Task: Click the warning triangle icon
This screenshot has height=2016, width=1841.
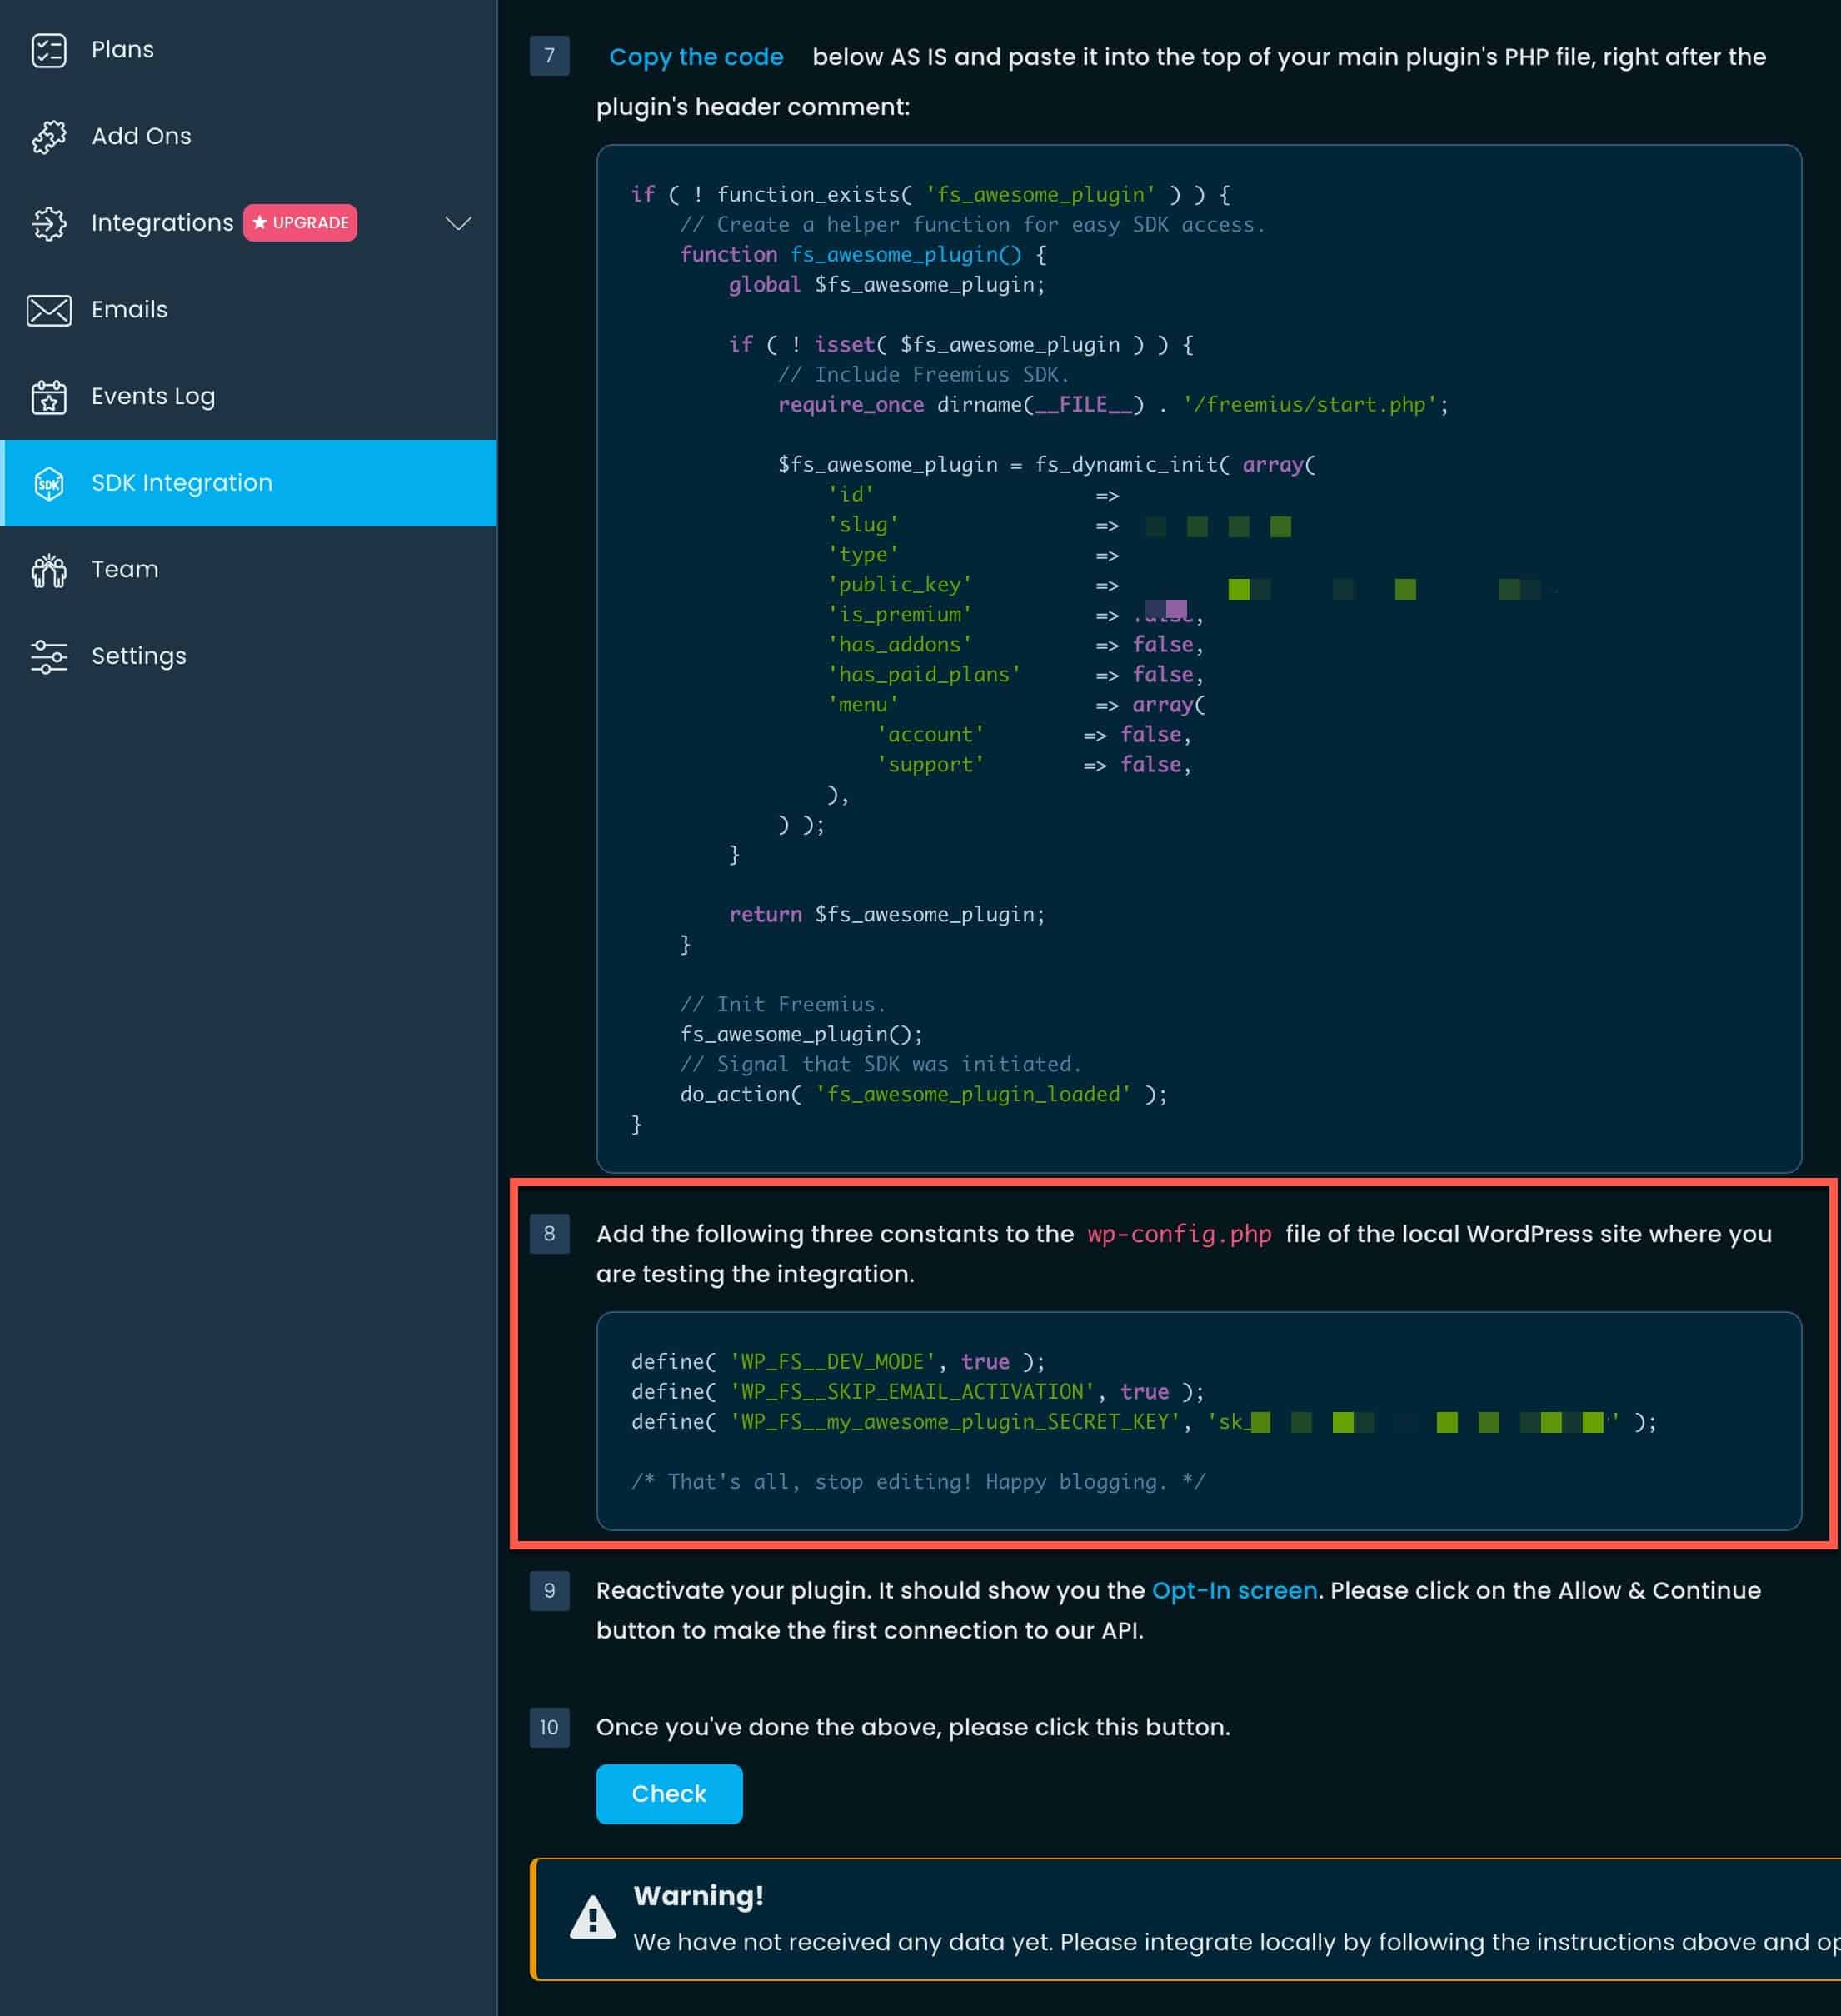Action: coord(593,1917)
